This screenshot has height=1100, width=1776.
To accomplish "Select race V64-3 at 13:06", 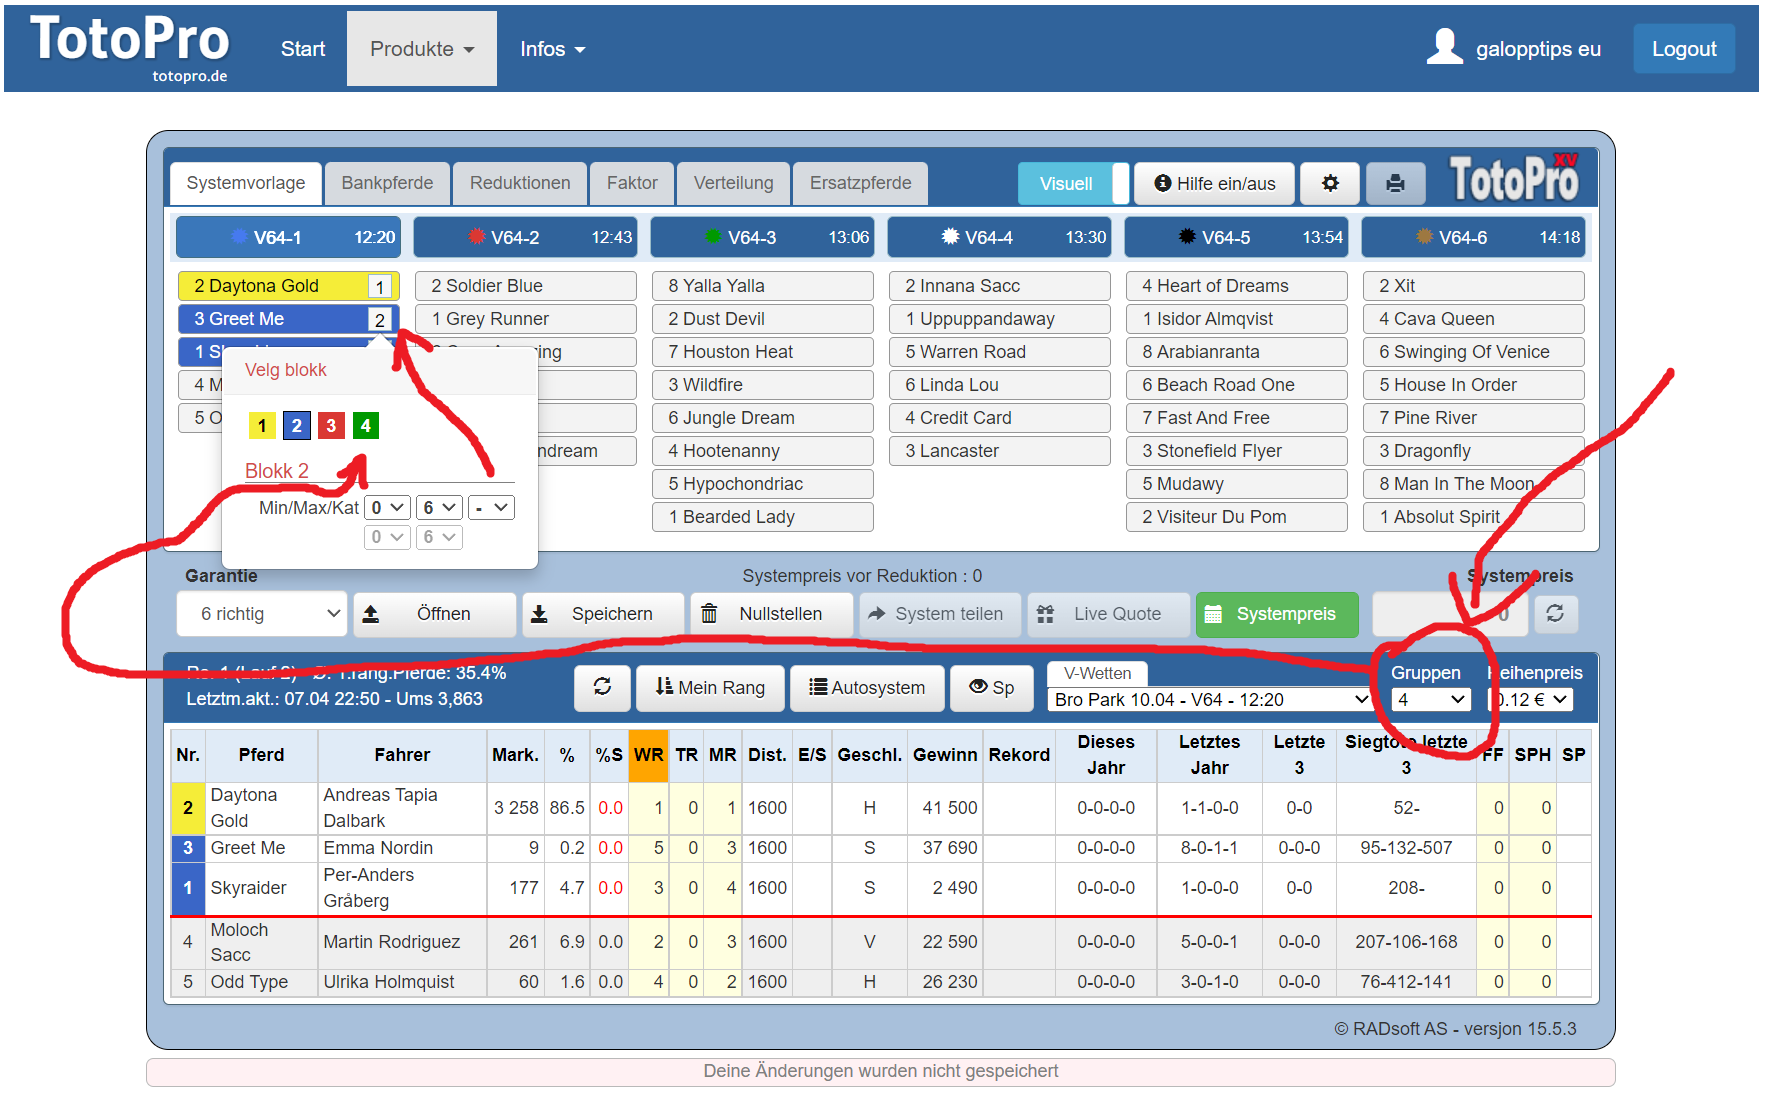I will coord(763,237).
